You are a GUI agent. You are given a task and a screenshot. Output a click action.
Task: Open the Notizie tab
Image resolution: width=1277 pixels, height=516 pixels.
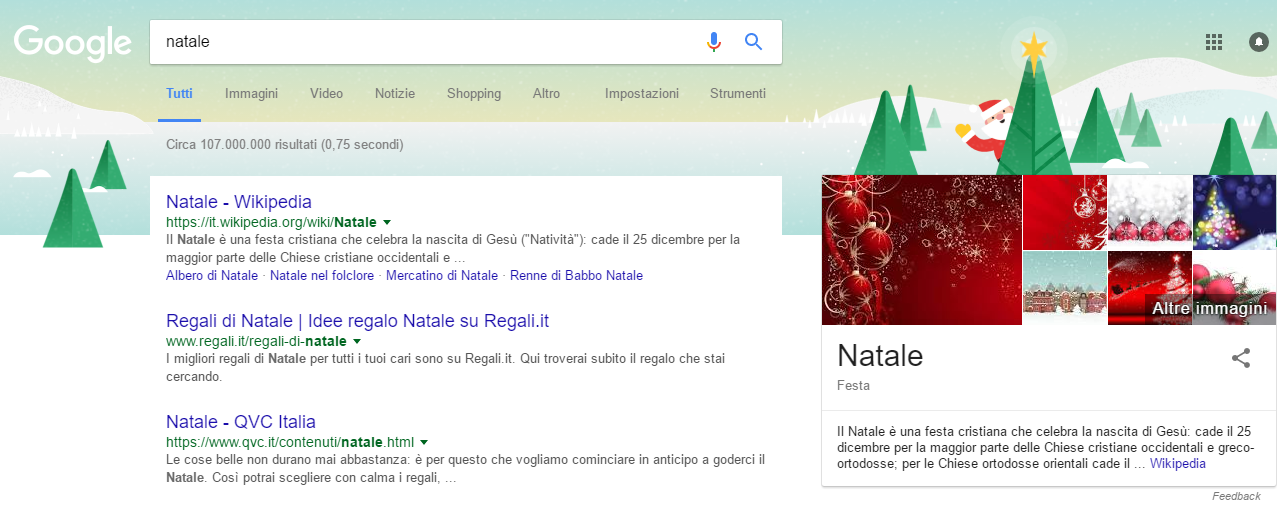click(x=395, y=94)
